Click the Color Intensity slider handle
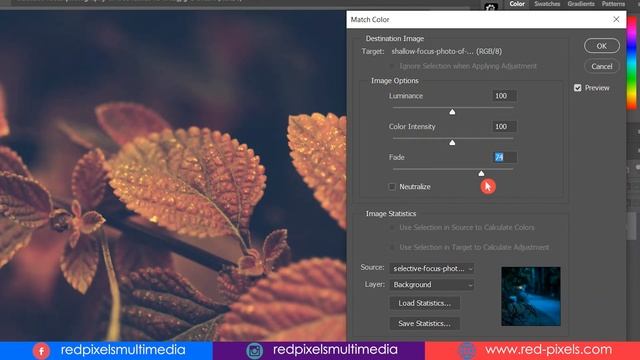 coord(452,142)
